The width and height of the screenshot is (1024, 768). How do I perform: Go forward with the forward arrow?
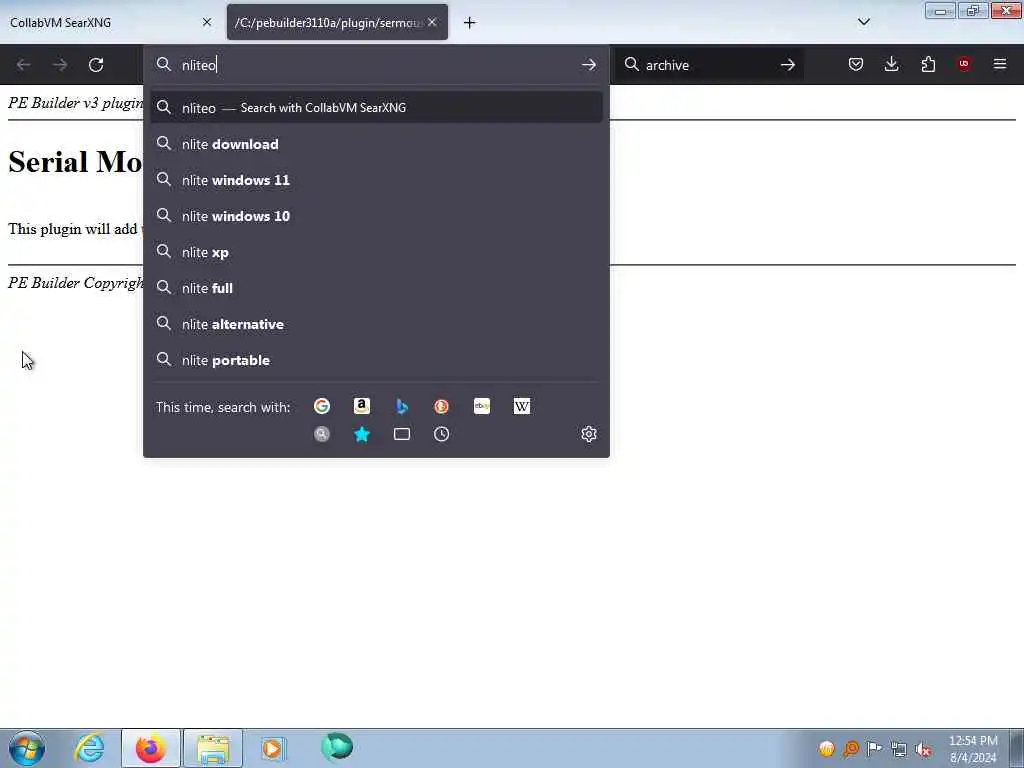coord(59,65)
